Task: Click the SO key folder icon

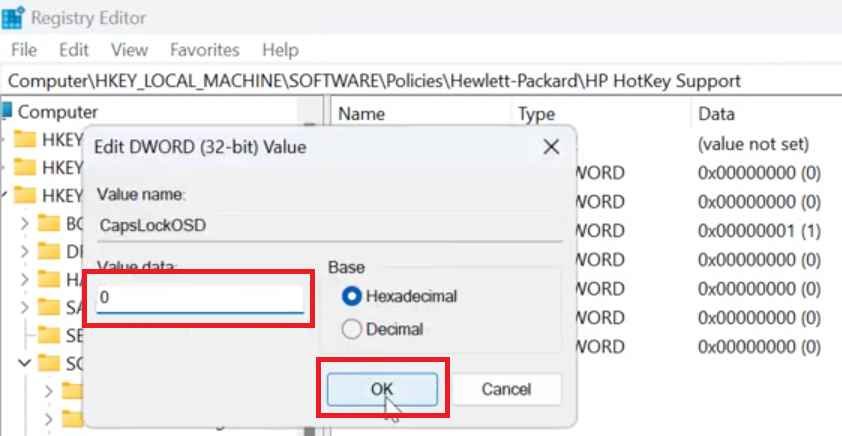Action: (x=49, y=363)
